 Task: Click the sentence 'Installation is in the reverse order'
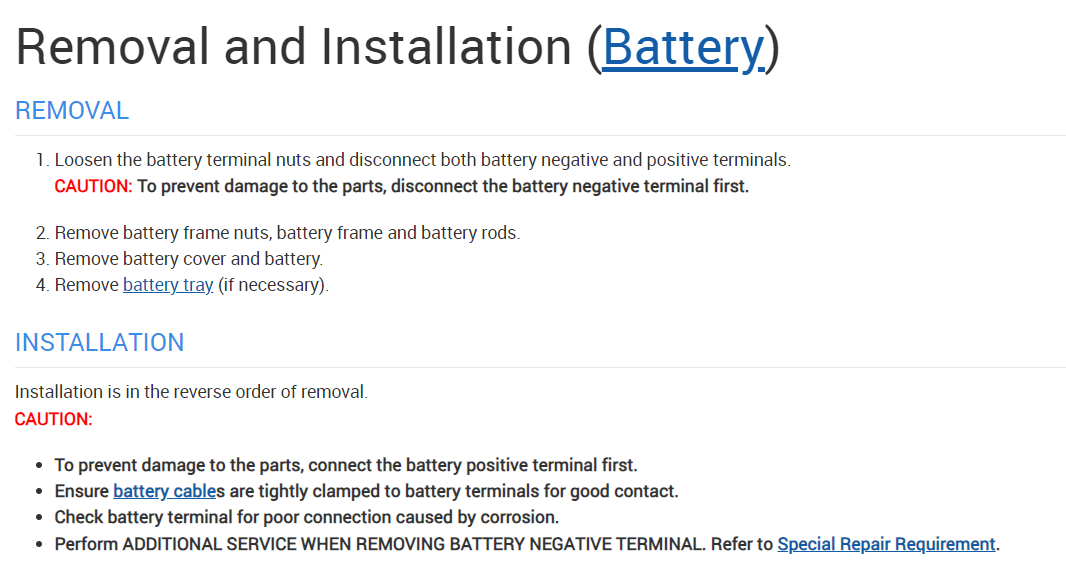click(191, 392)
